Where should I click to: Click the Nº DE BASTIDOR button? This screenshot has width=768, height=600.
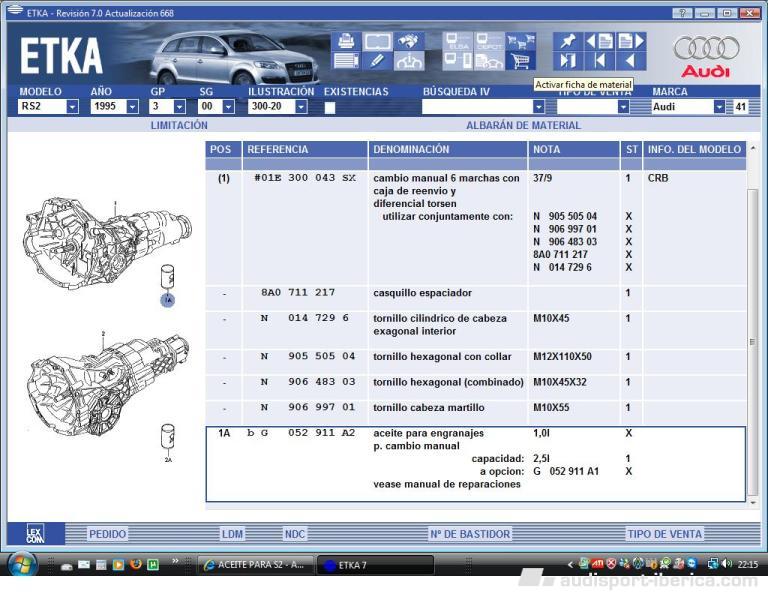[x=470, y=534]
